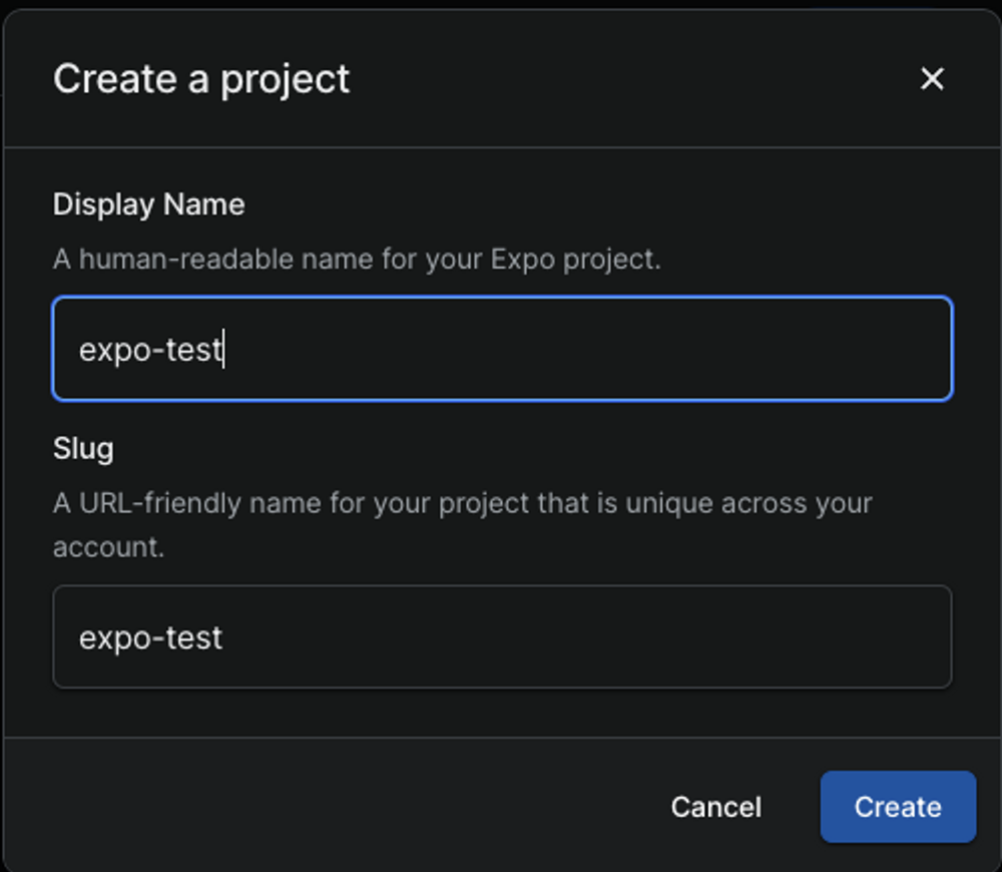Click the expo-test text in Slug field
This screenshot has height=872, width=1002.
coord(150,637)
